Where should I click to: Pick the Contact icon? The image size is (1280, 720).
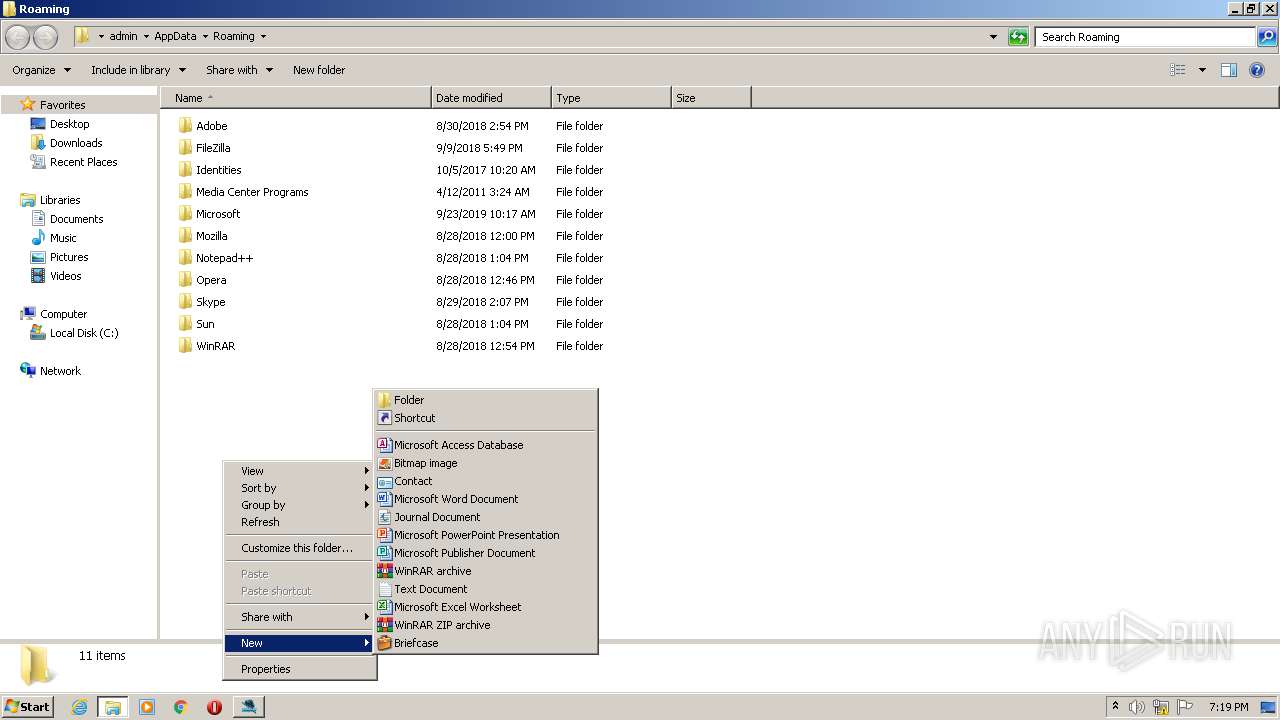pos(384,481)
